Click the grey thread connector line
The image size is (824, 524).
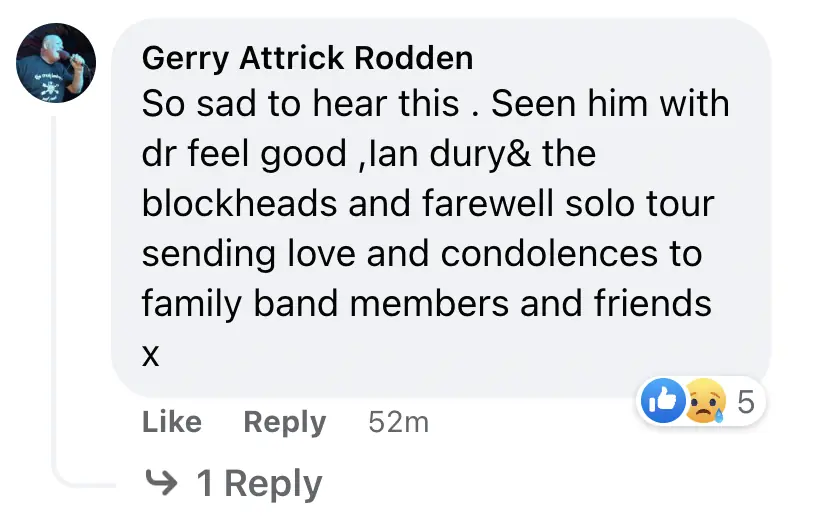(57, 300)
